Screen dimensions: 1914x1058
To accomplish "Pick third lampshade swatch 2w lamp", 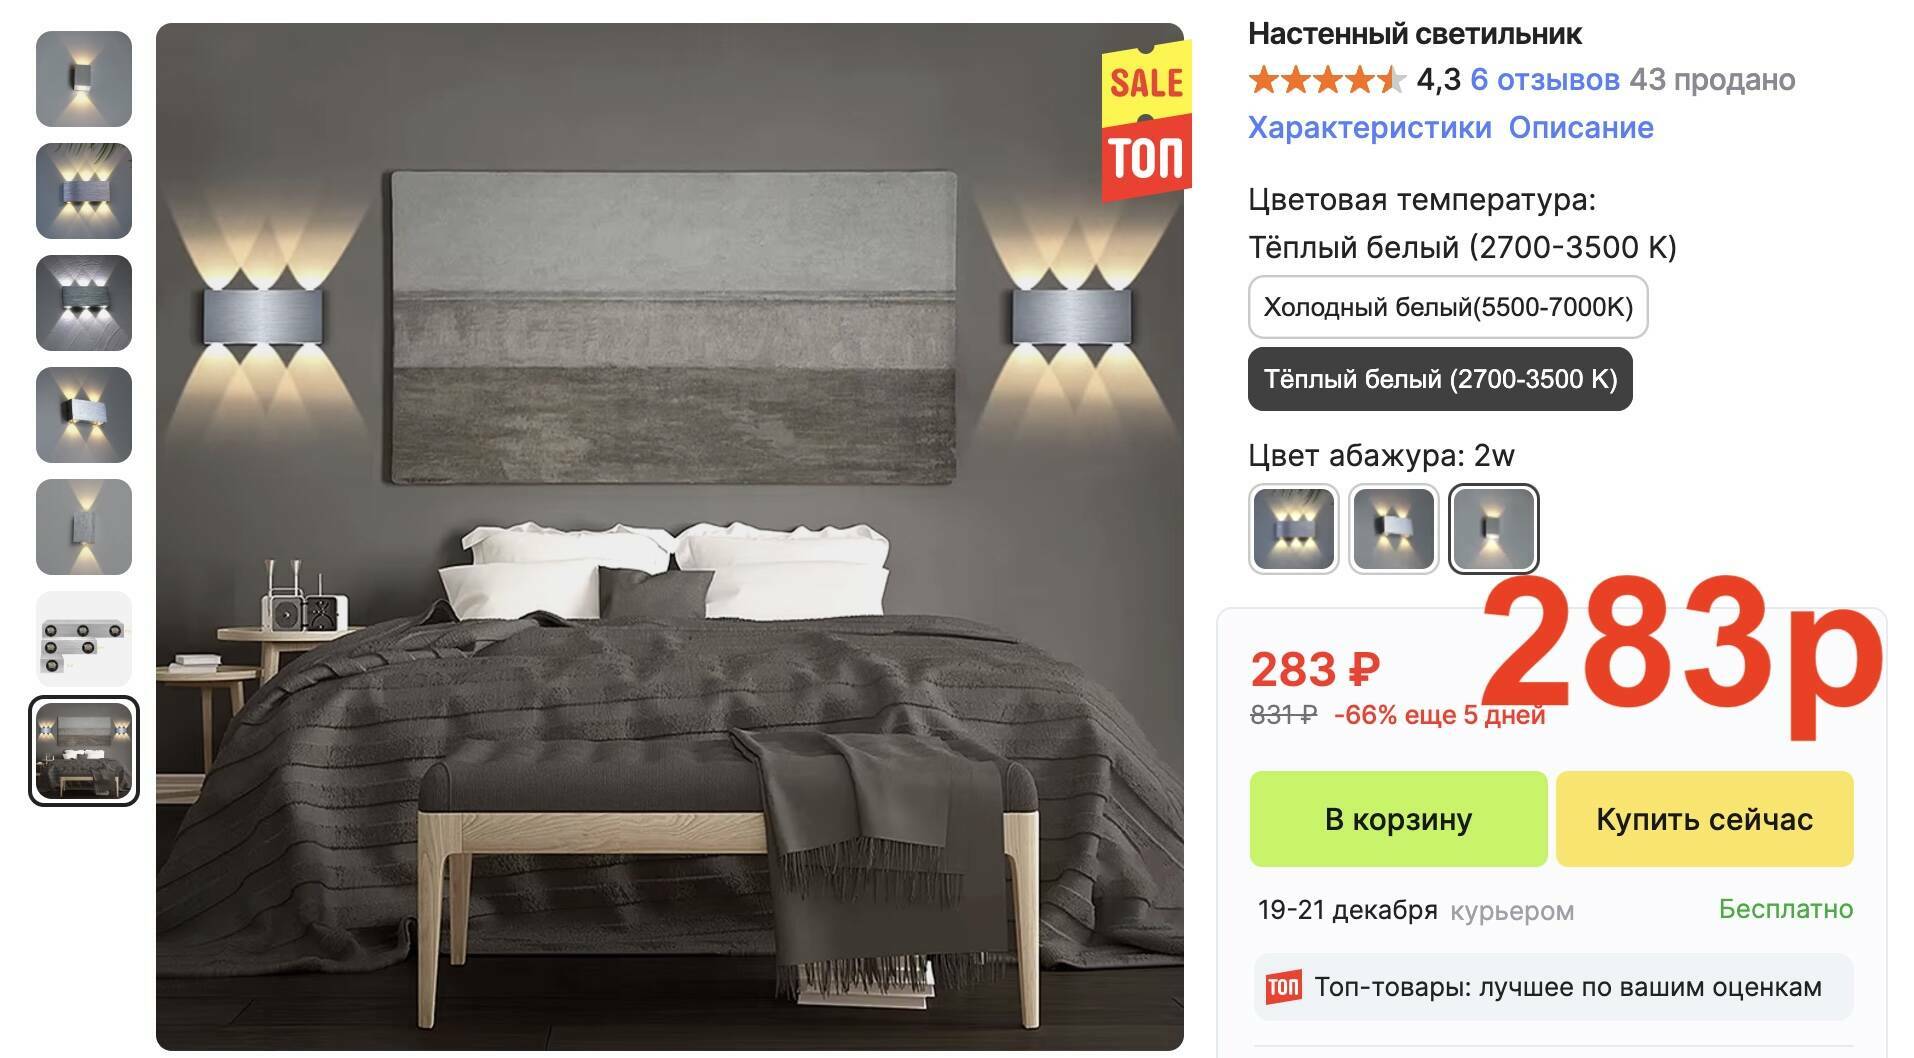I will pos(1494,529).
